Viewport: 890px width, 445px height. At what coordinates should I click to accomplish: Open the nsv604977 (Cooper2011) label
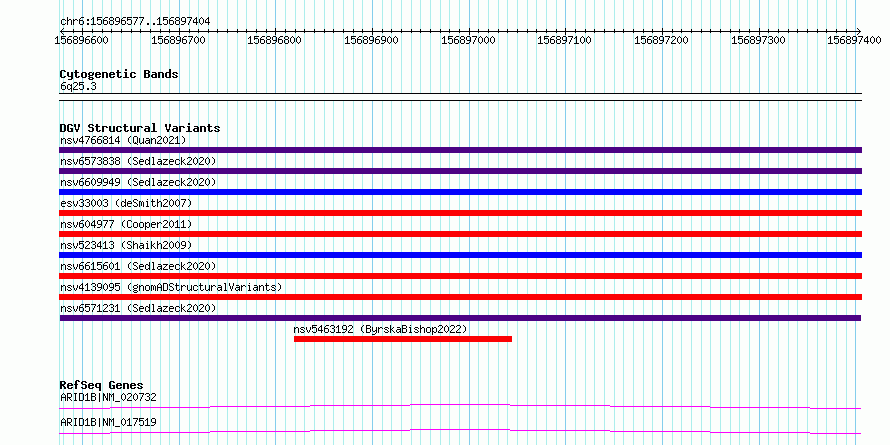click(126, 224)
